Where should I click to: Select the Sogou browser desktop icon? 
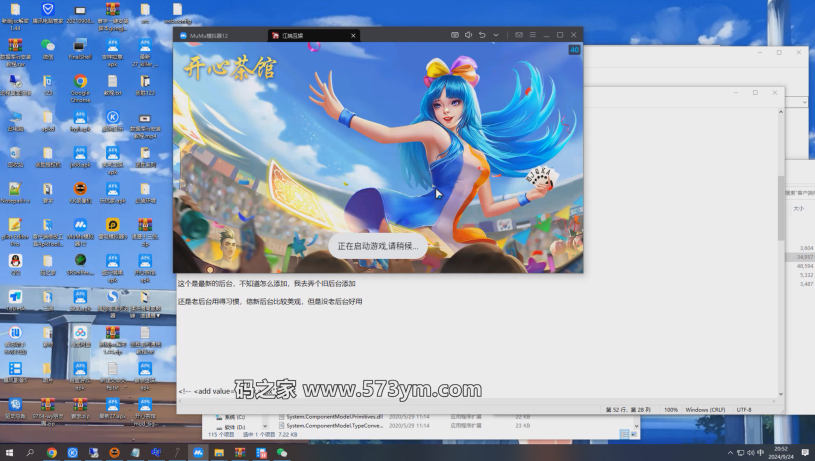112,303
